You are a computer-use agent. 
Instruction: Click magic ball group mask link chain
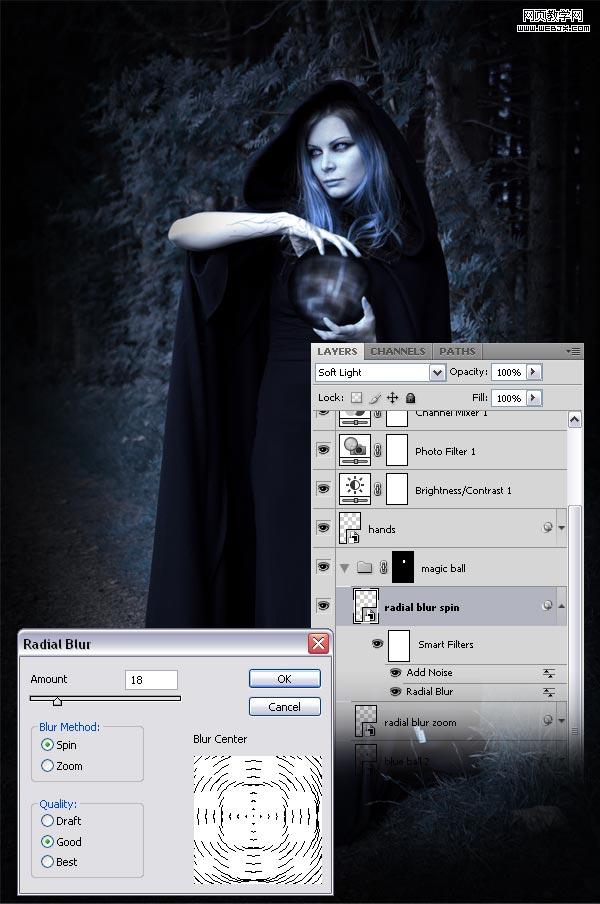point(383,568)
